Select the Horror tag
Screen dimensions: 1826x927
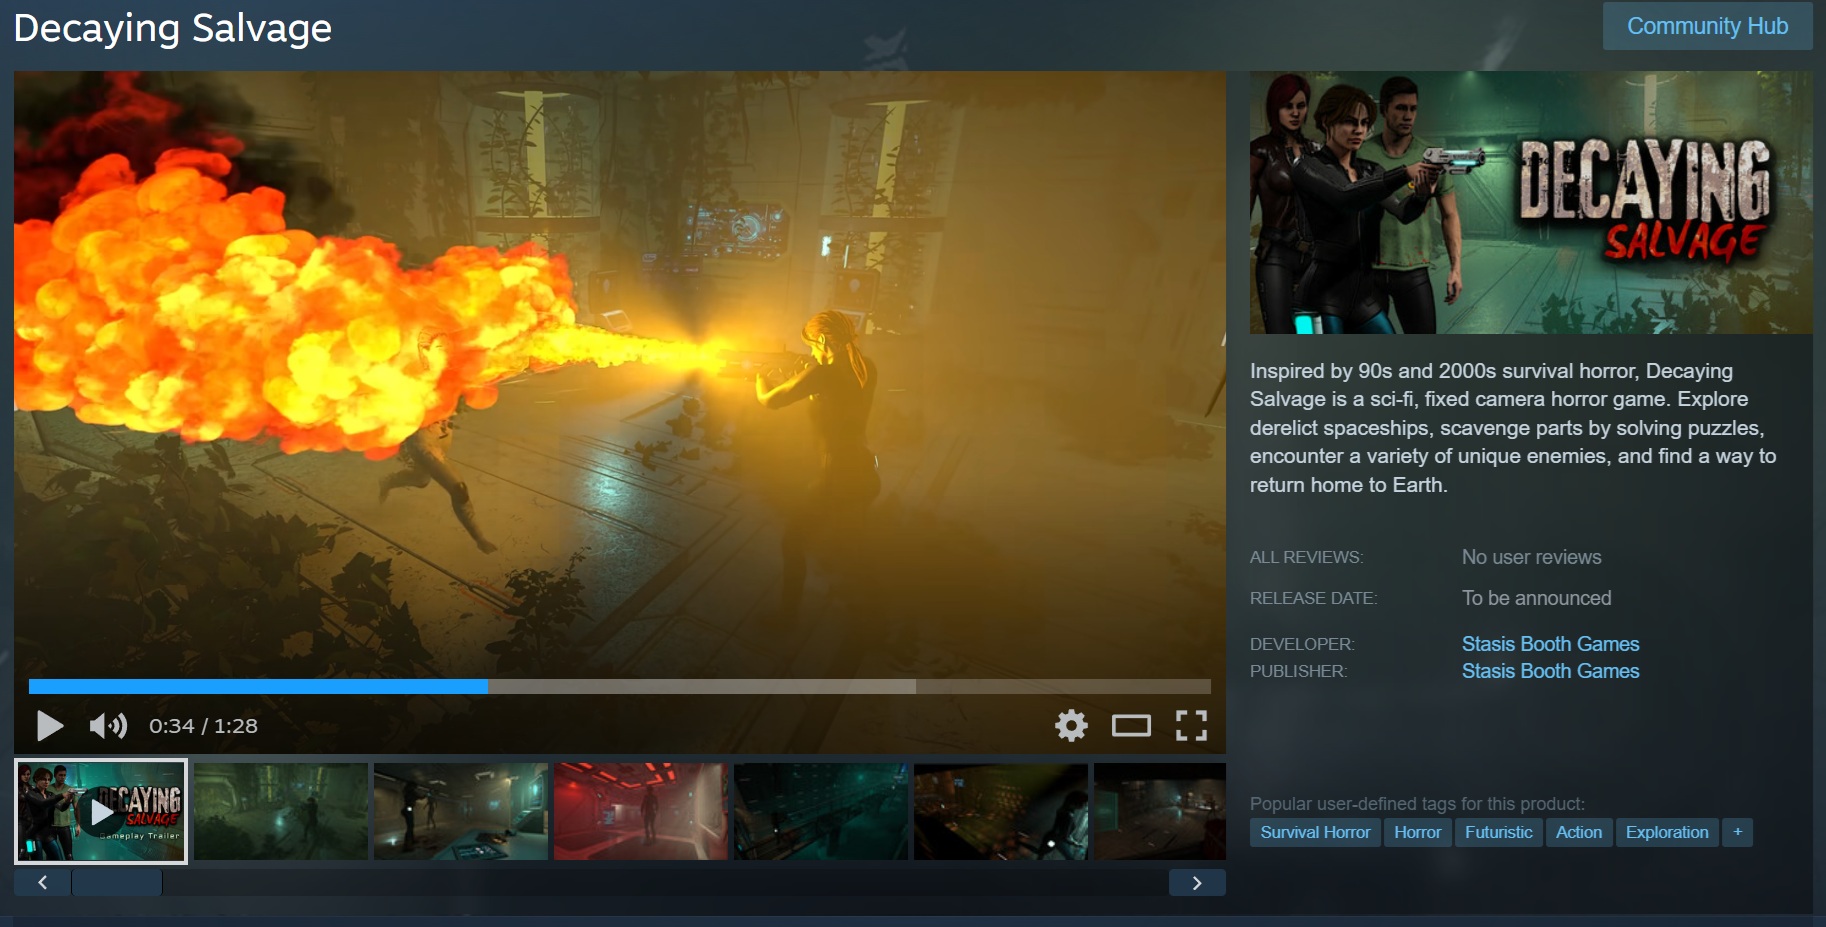click(x=1417, y=832)
